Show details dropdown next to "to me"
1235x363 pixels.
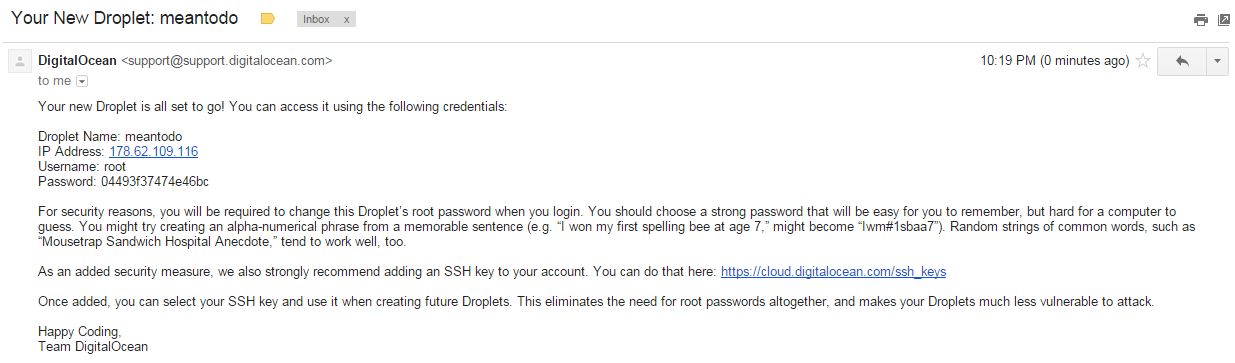coord(82,81)
